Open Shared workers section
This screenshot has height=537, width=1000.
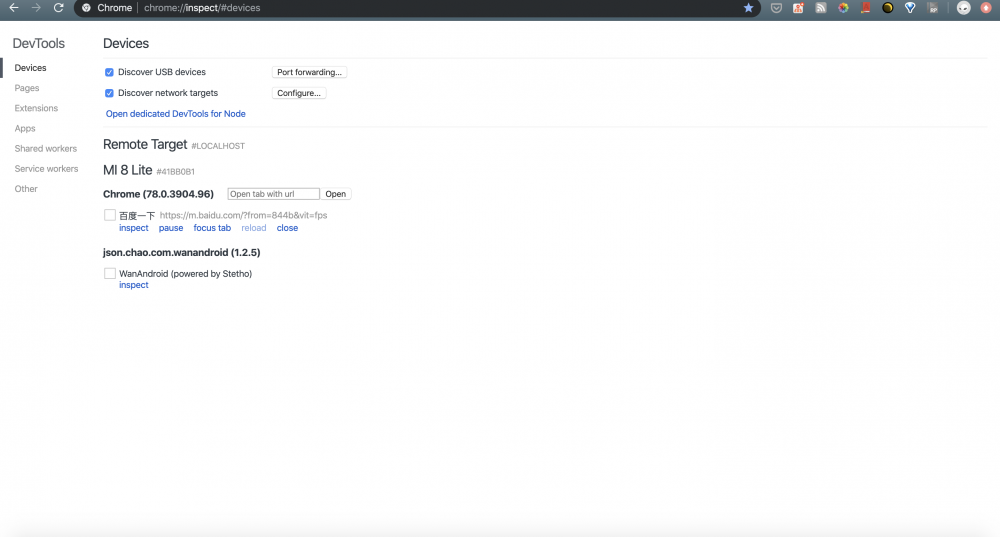tap(46, 149)
